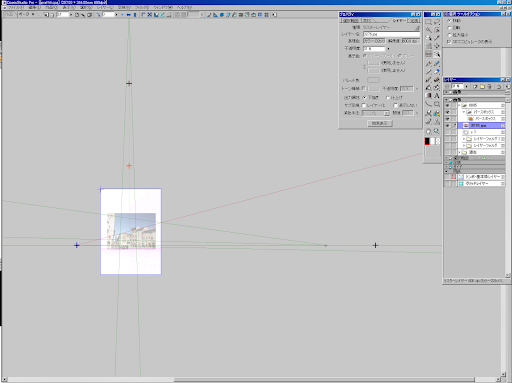The height and width of the screenshot is (383, 512).
Task: Select the highlighted magnifier-with-cursor tool
Action: pyautogui.click(x=437, y=54)
